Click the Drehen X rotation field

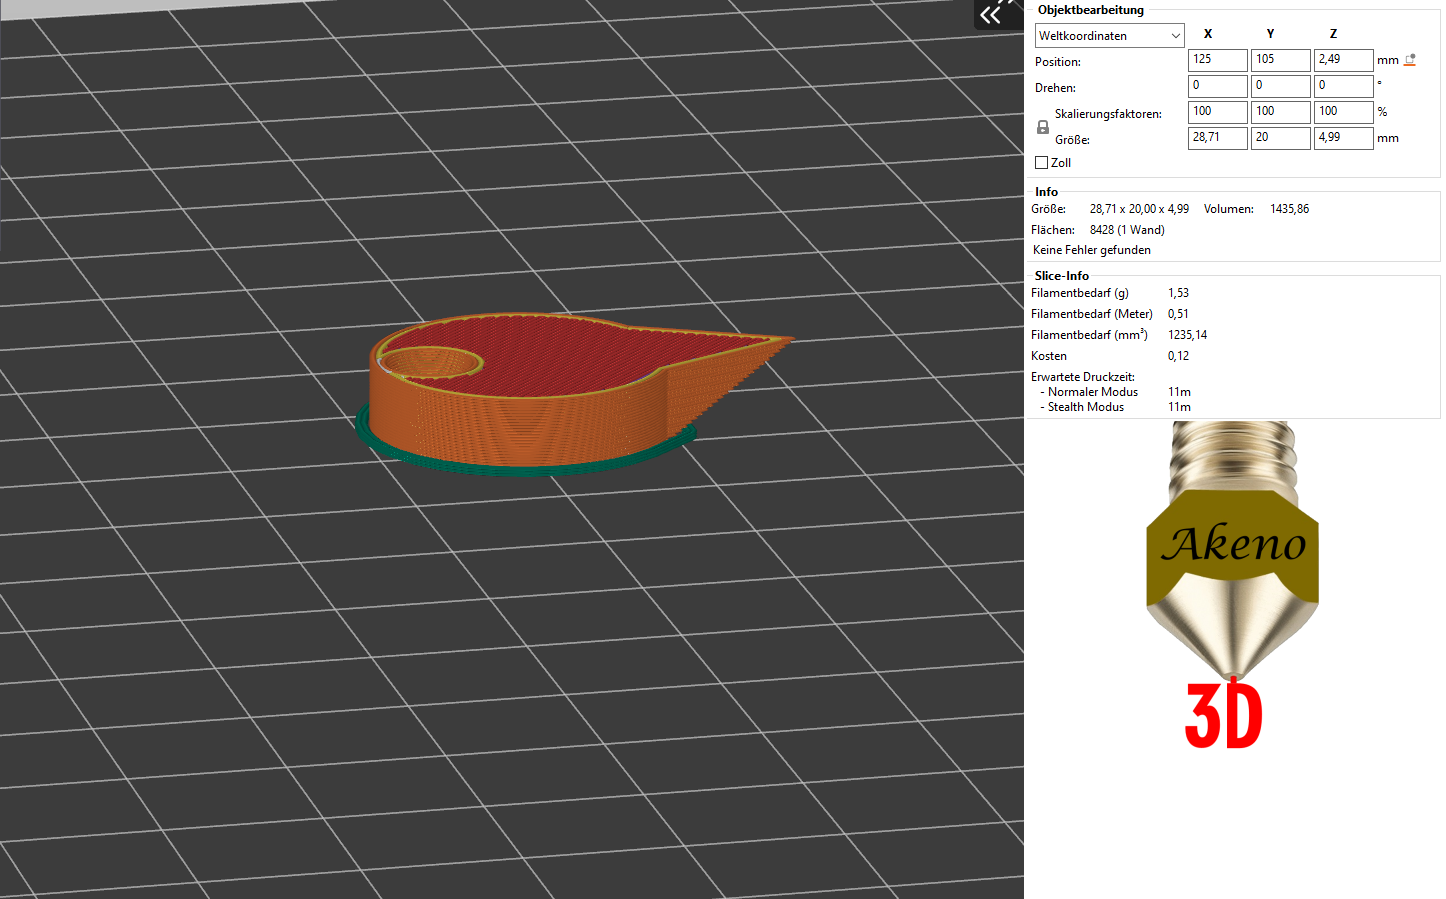click(1217, 86)
